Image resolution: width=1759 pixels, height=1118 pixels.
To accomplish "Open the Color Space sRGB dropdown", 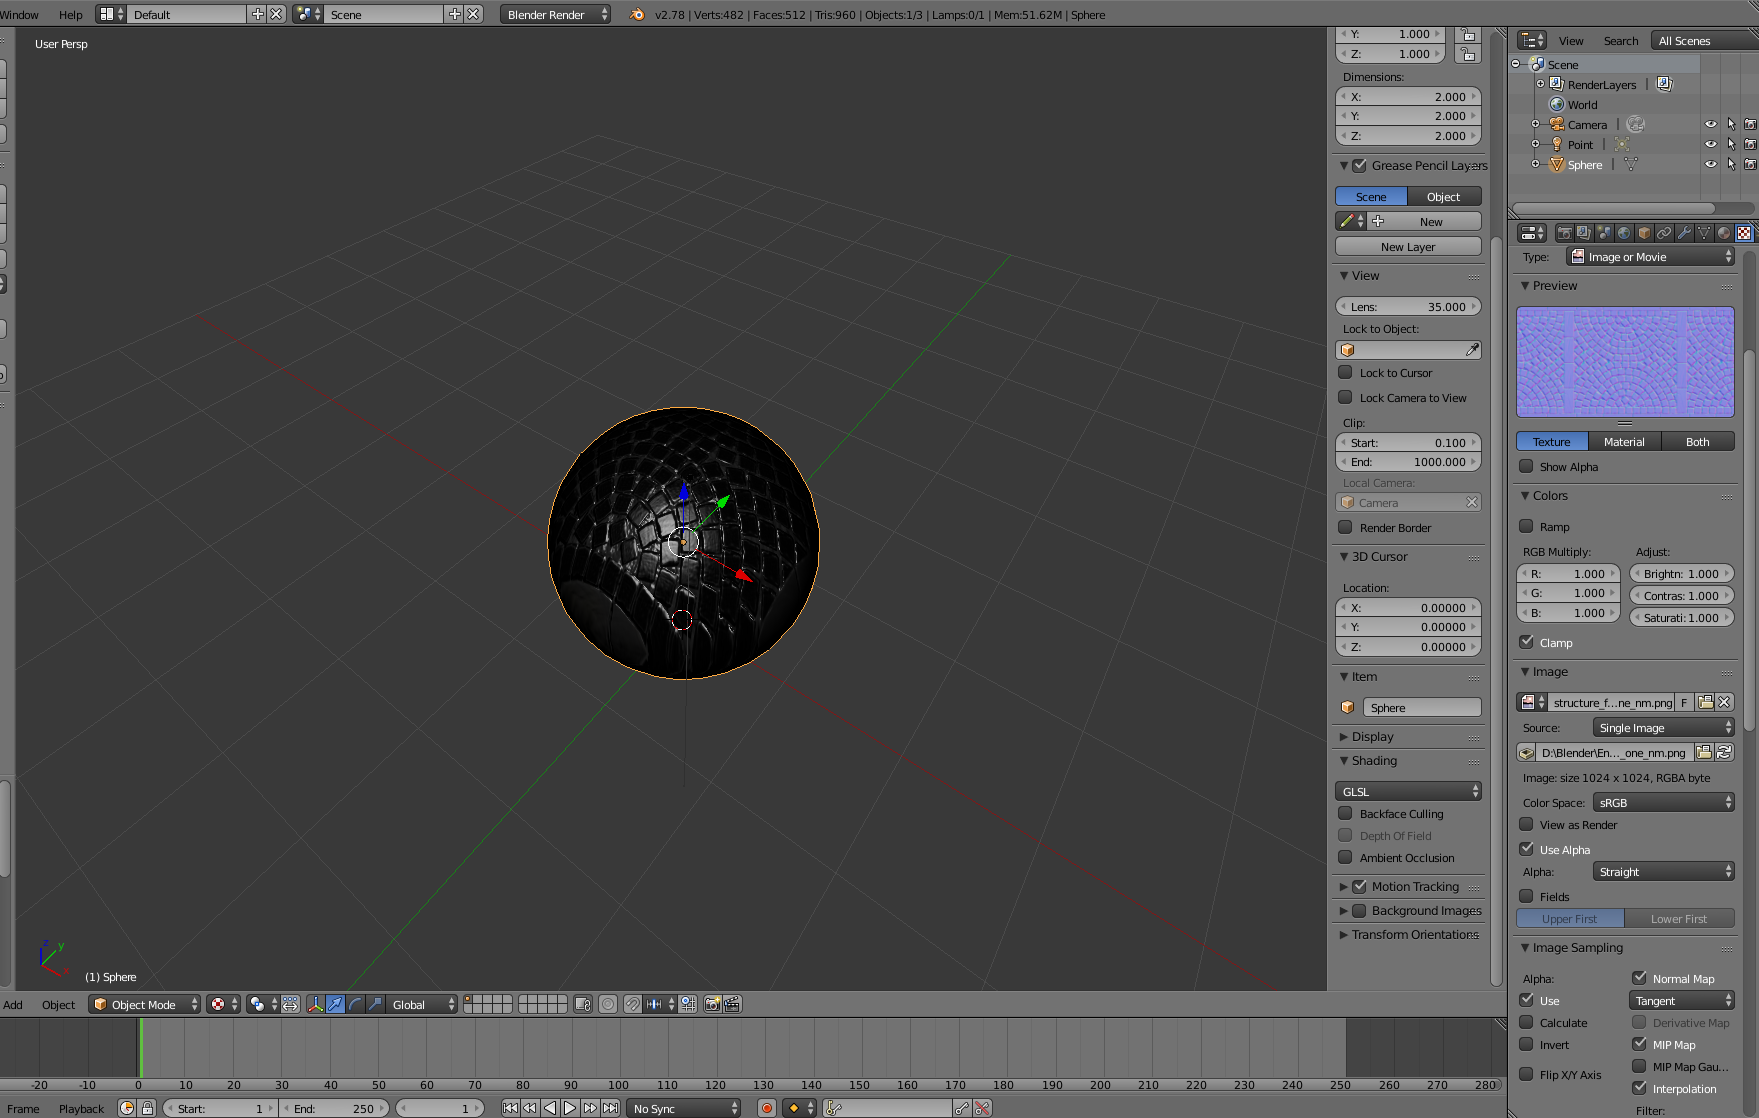I will click(1663, 802).
